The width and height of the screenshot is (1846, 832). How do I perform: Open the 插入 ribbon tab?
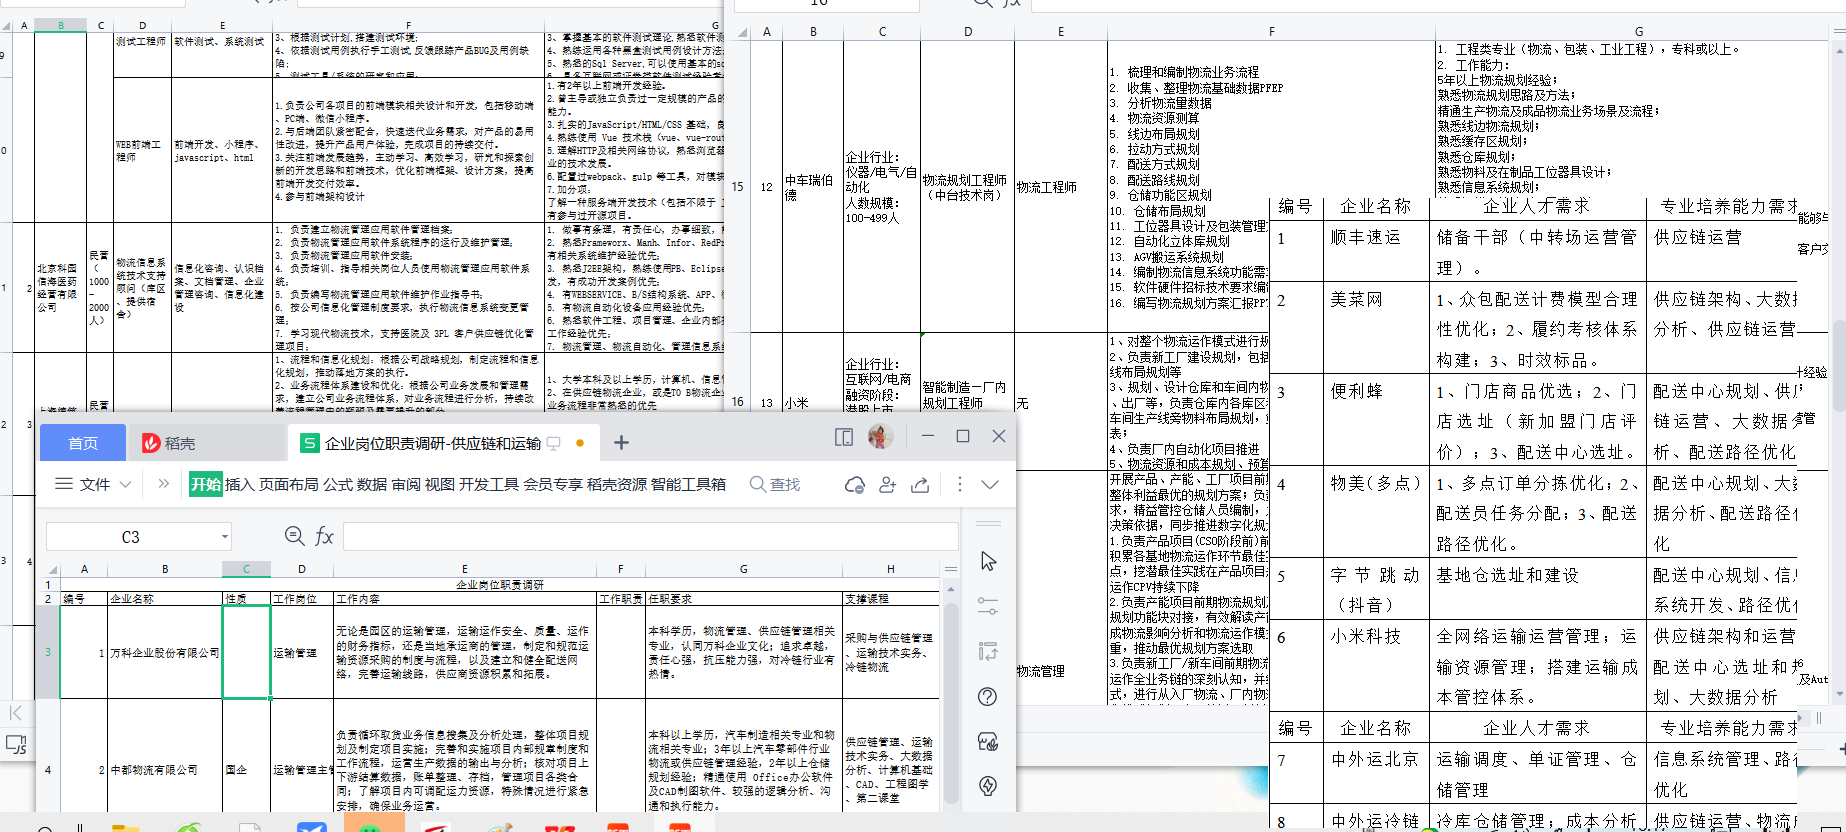tap(240, 484)
